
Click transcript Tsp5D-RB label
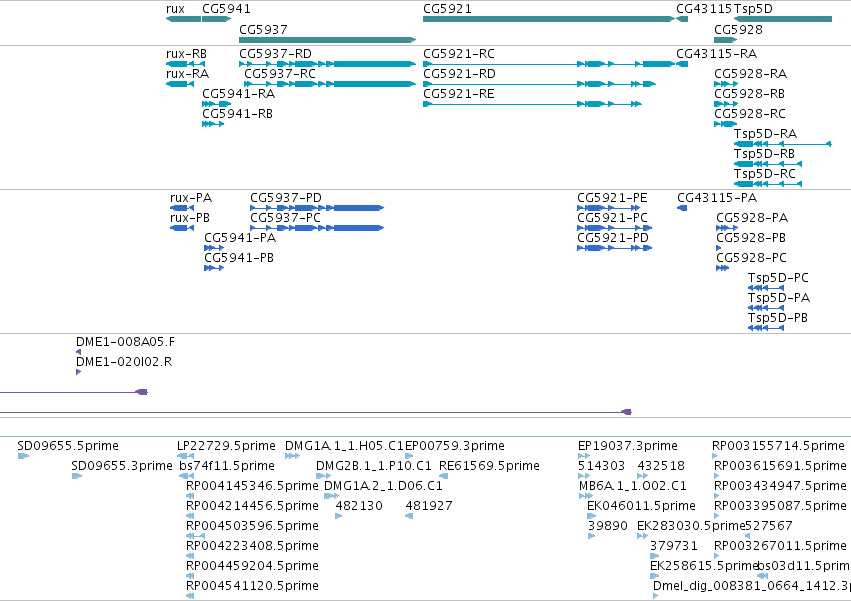pyautogui.click(x=764, y=154)
